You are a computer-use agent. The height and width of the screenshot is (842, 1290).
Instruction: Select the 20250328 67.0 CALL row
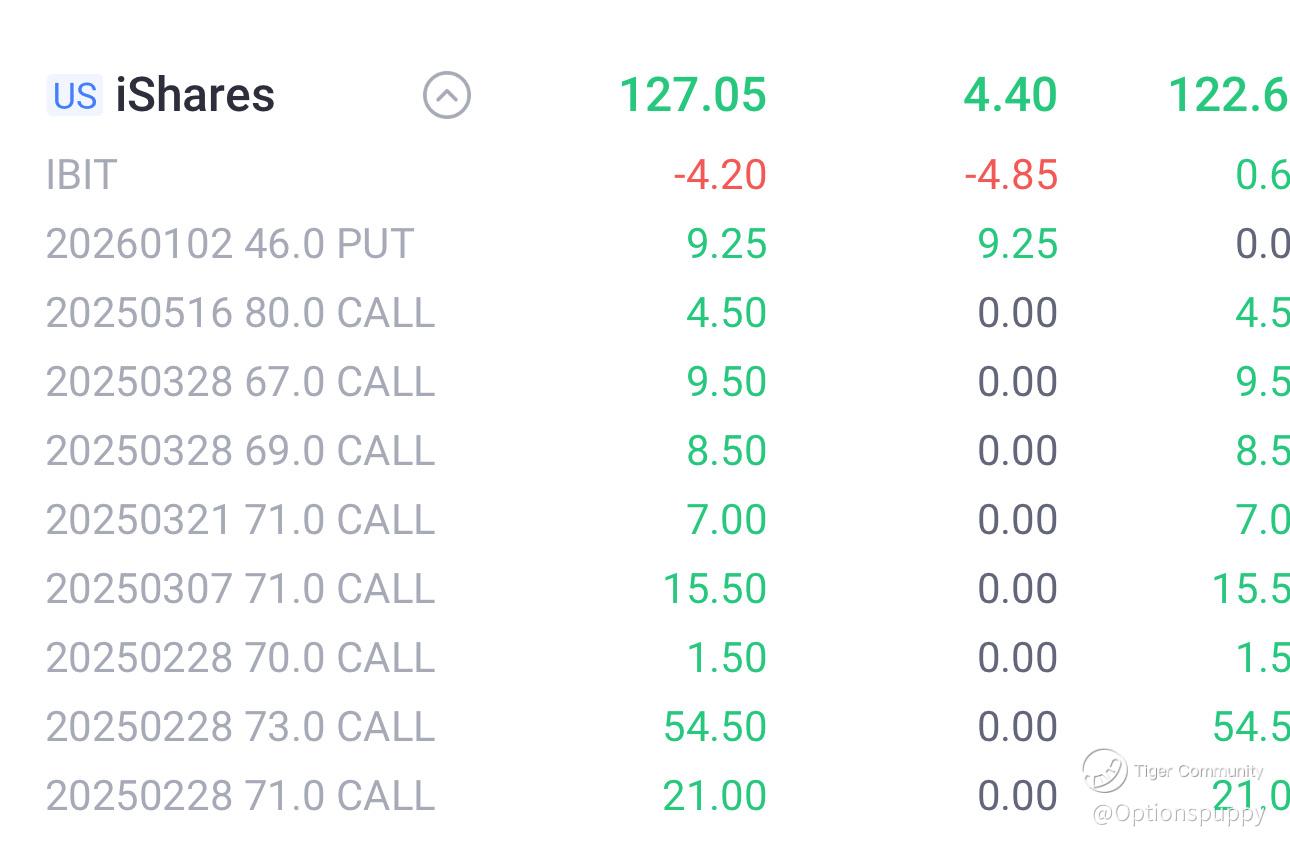point(240,382)
